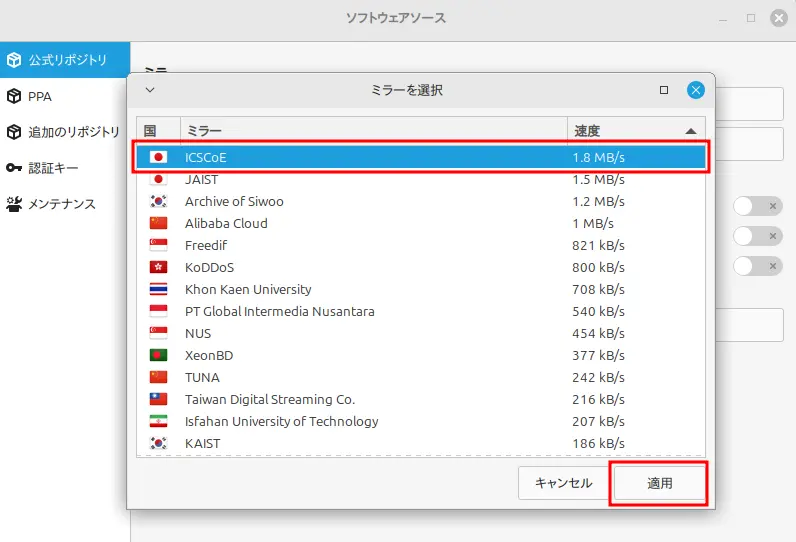Select the Khon Kaen University mirror
Viewport: 796px width, 542px height.
421,289
